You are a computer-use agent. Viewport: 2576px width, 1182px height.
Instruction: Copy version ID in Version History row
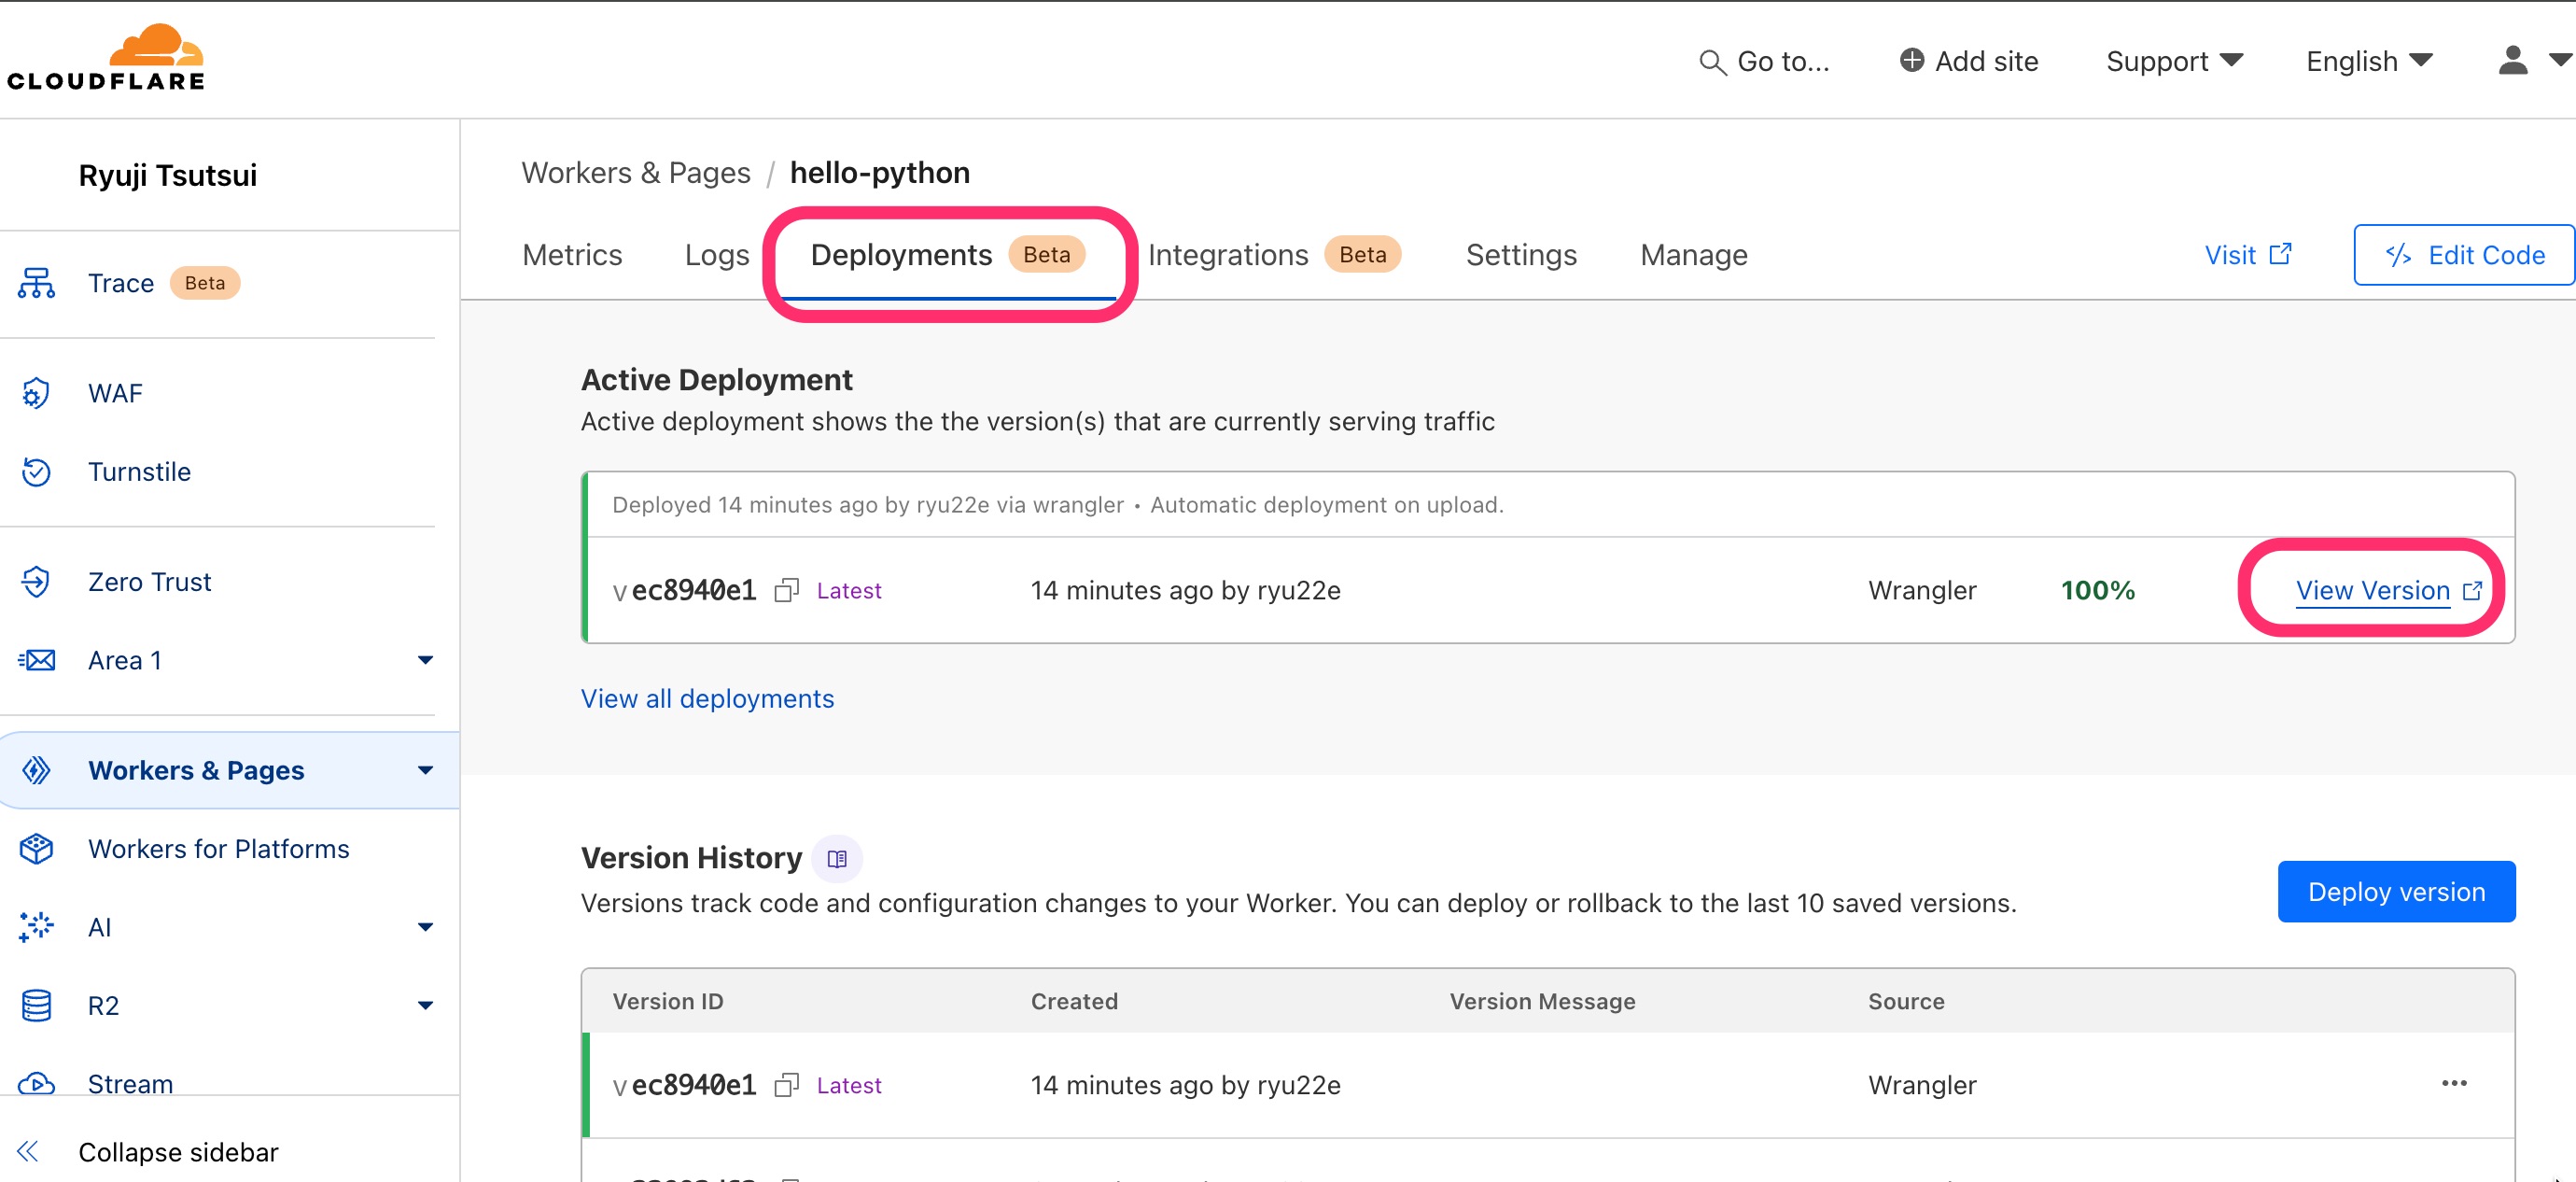(x=787, y=1085)
